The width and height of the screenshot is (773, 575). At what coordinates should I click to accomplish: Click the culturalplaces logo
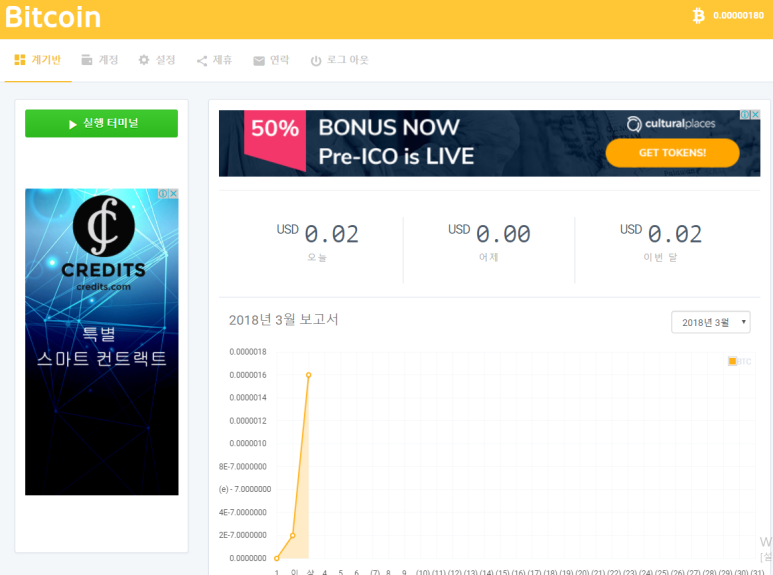[x=671, y=123]
